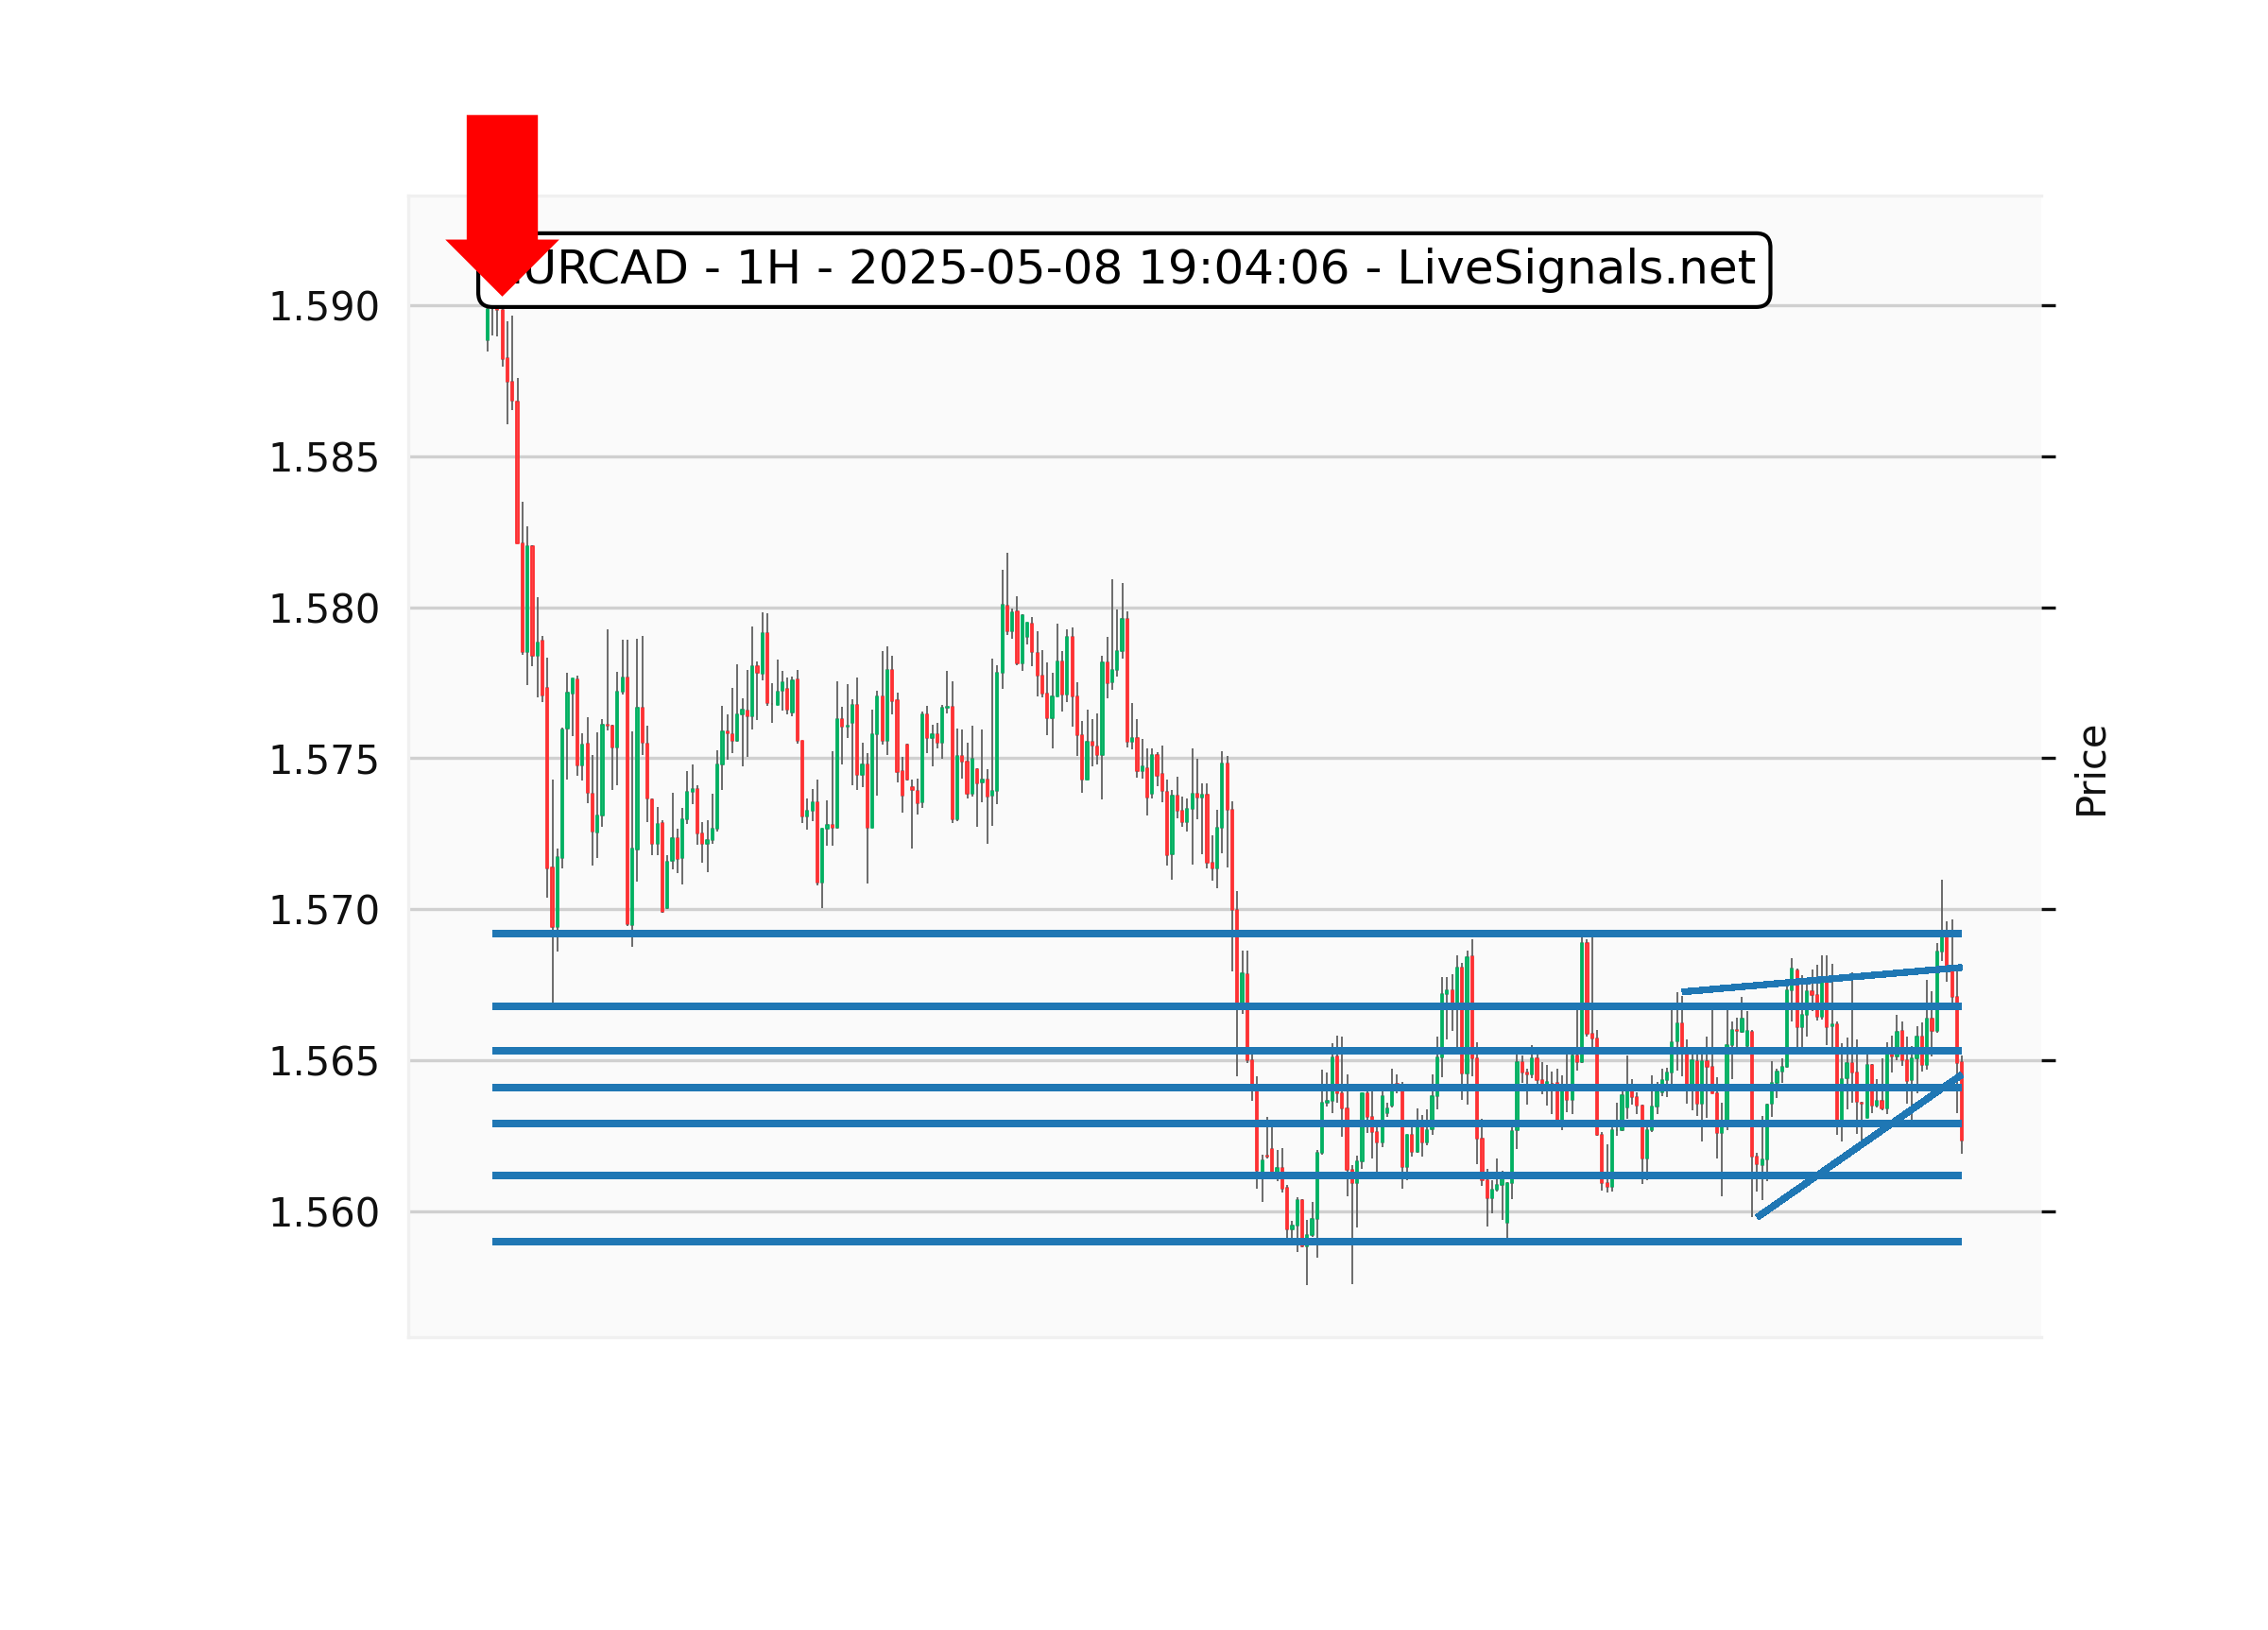This screenshot has width=2268, height=1630.
Task: Click the EURCAD chart title box
Action: (1123, 269)
